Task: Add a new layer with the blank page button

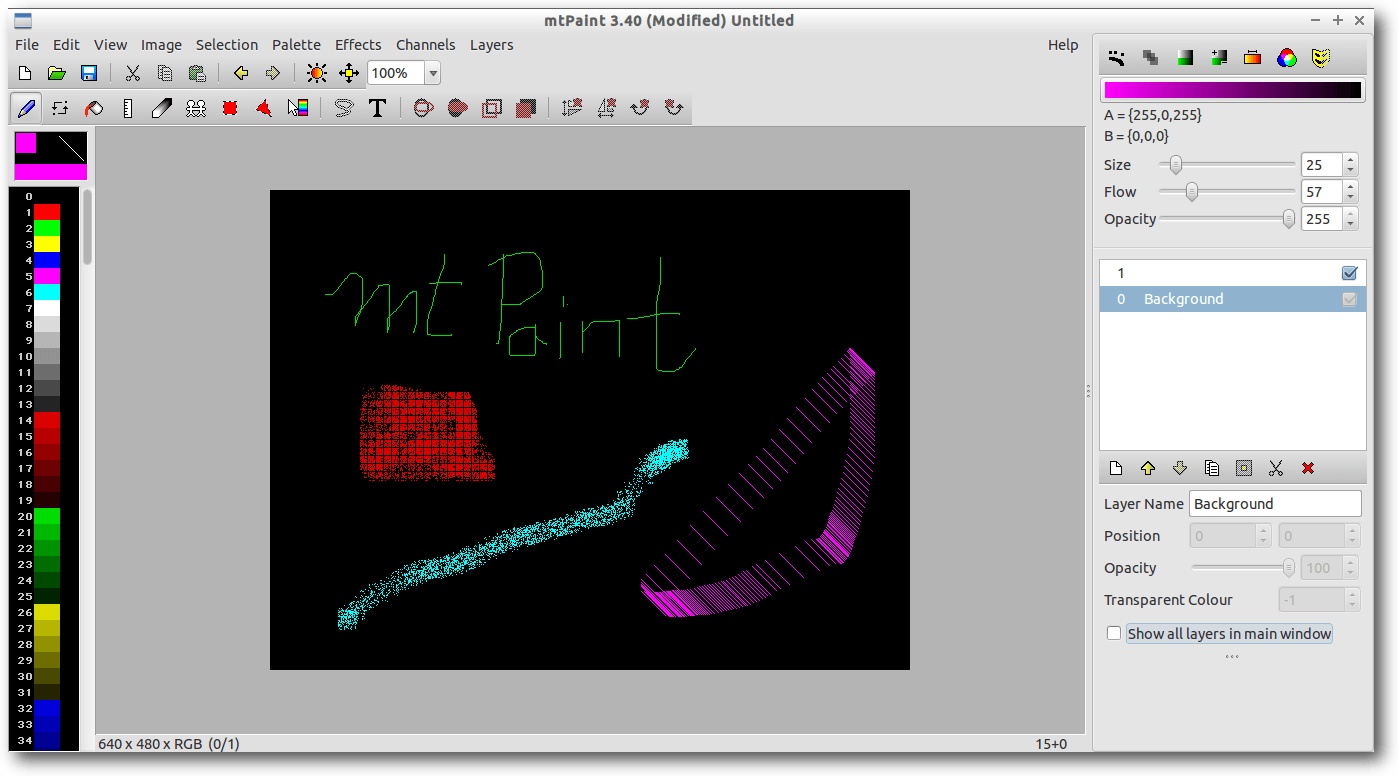Action: click(1116, 468)
